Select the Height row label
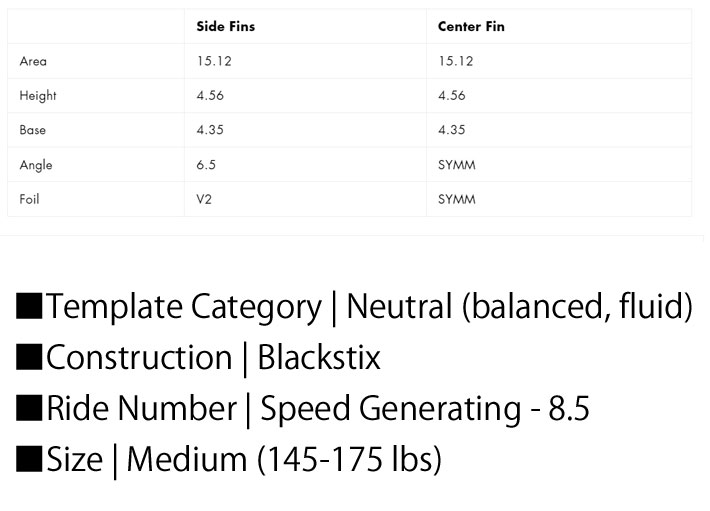The height and width of the screenshot is (511, 710). (38, 96)
